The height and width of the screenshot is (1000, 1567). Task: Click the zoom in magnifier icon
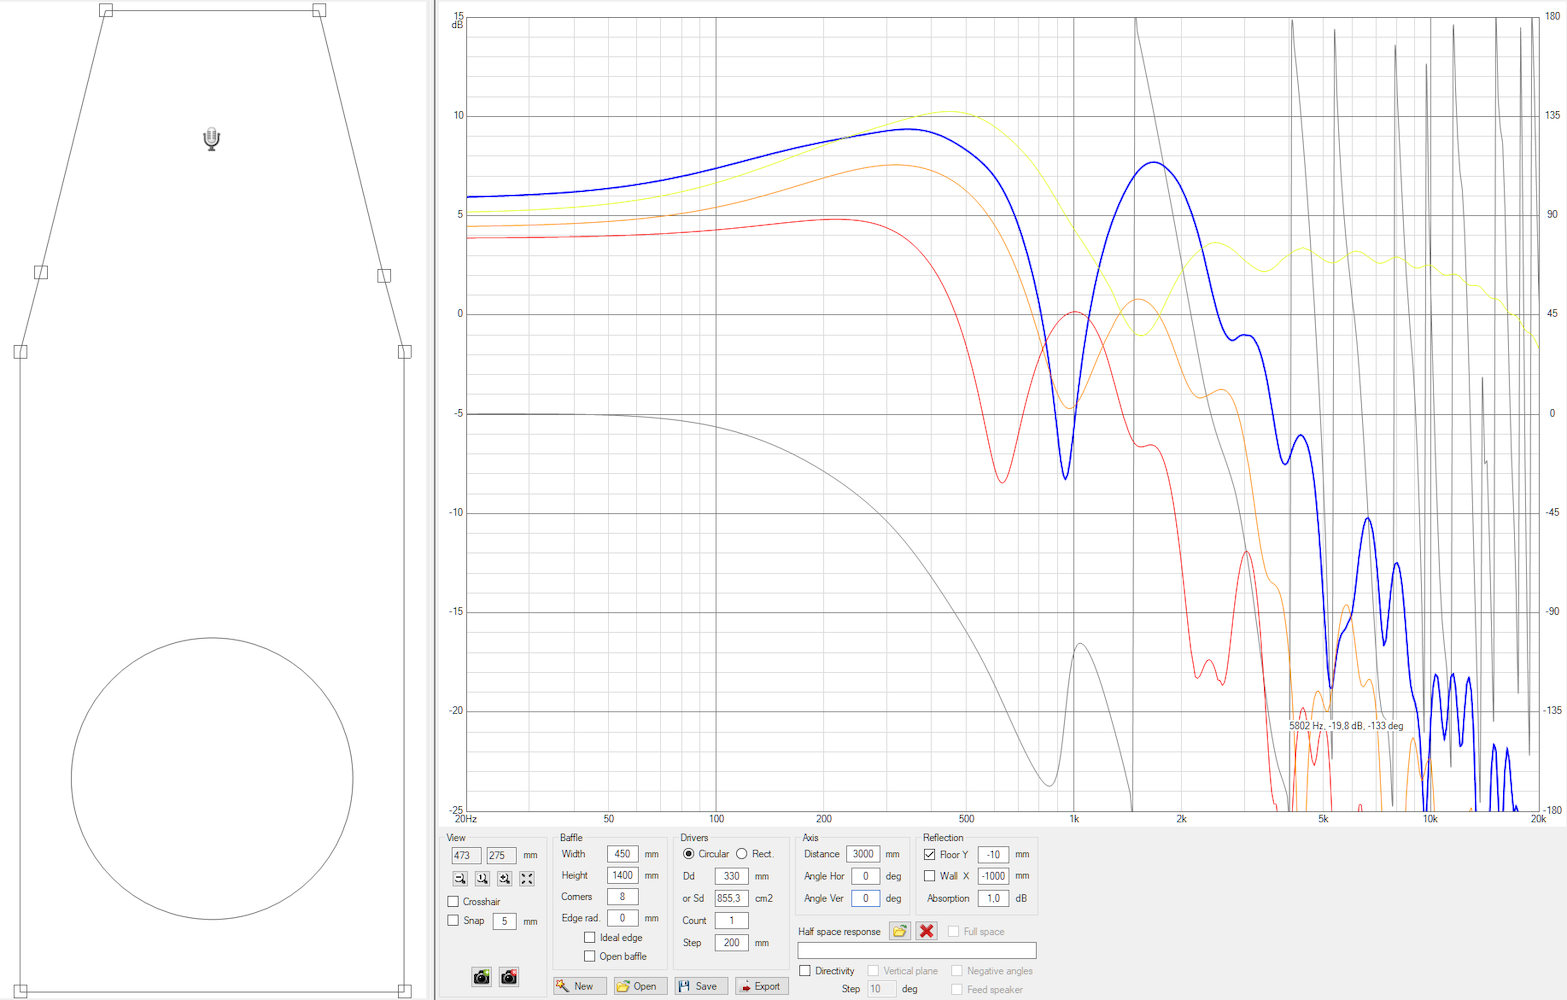pos(504,878)
